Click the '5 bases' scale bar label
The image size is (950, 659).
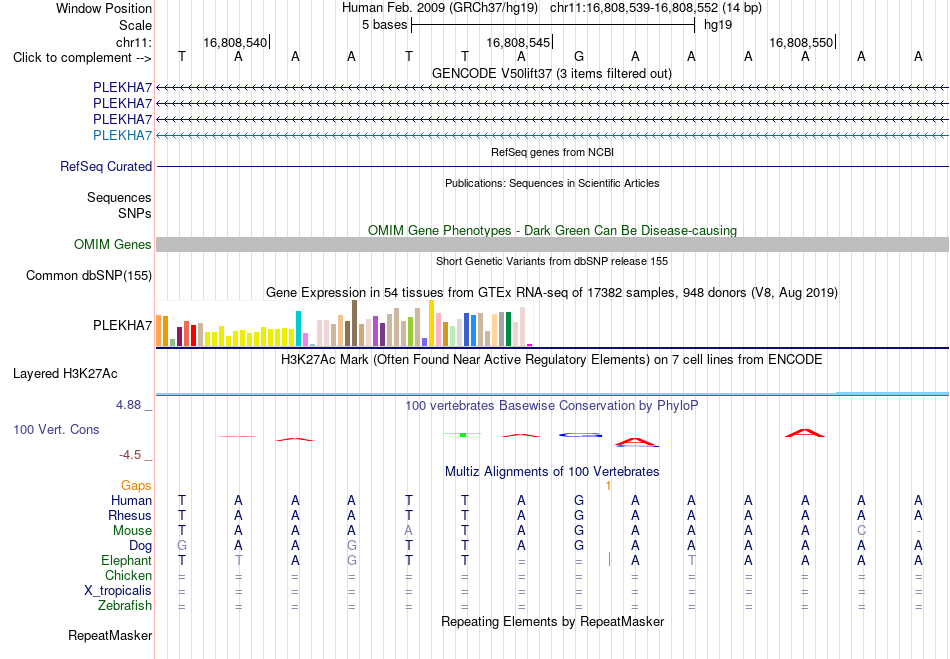click(385, 25)
